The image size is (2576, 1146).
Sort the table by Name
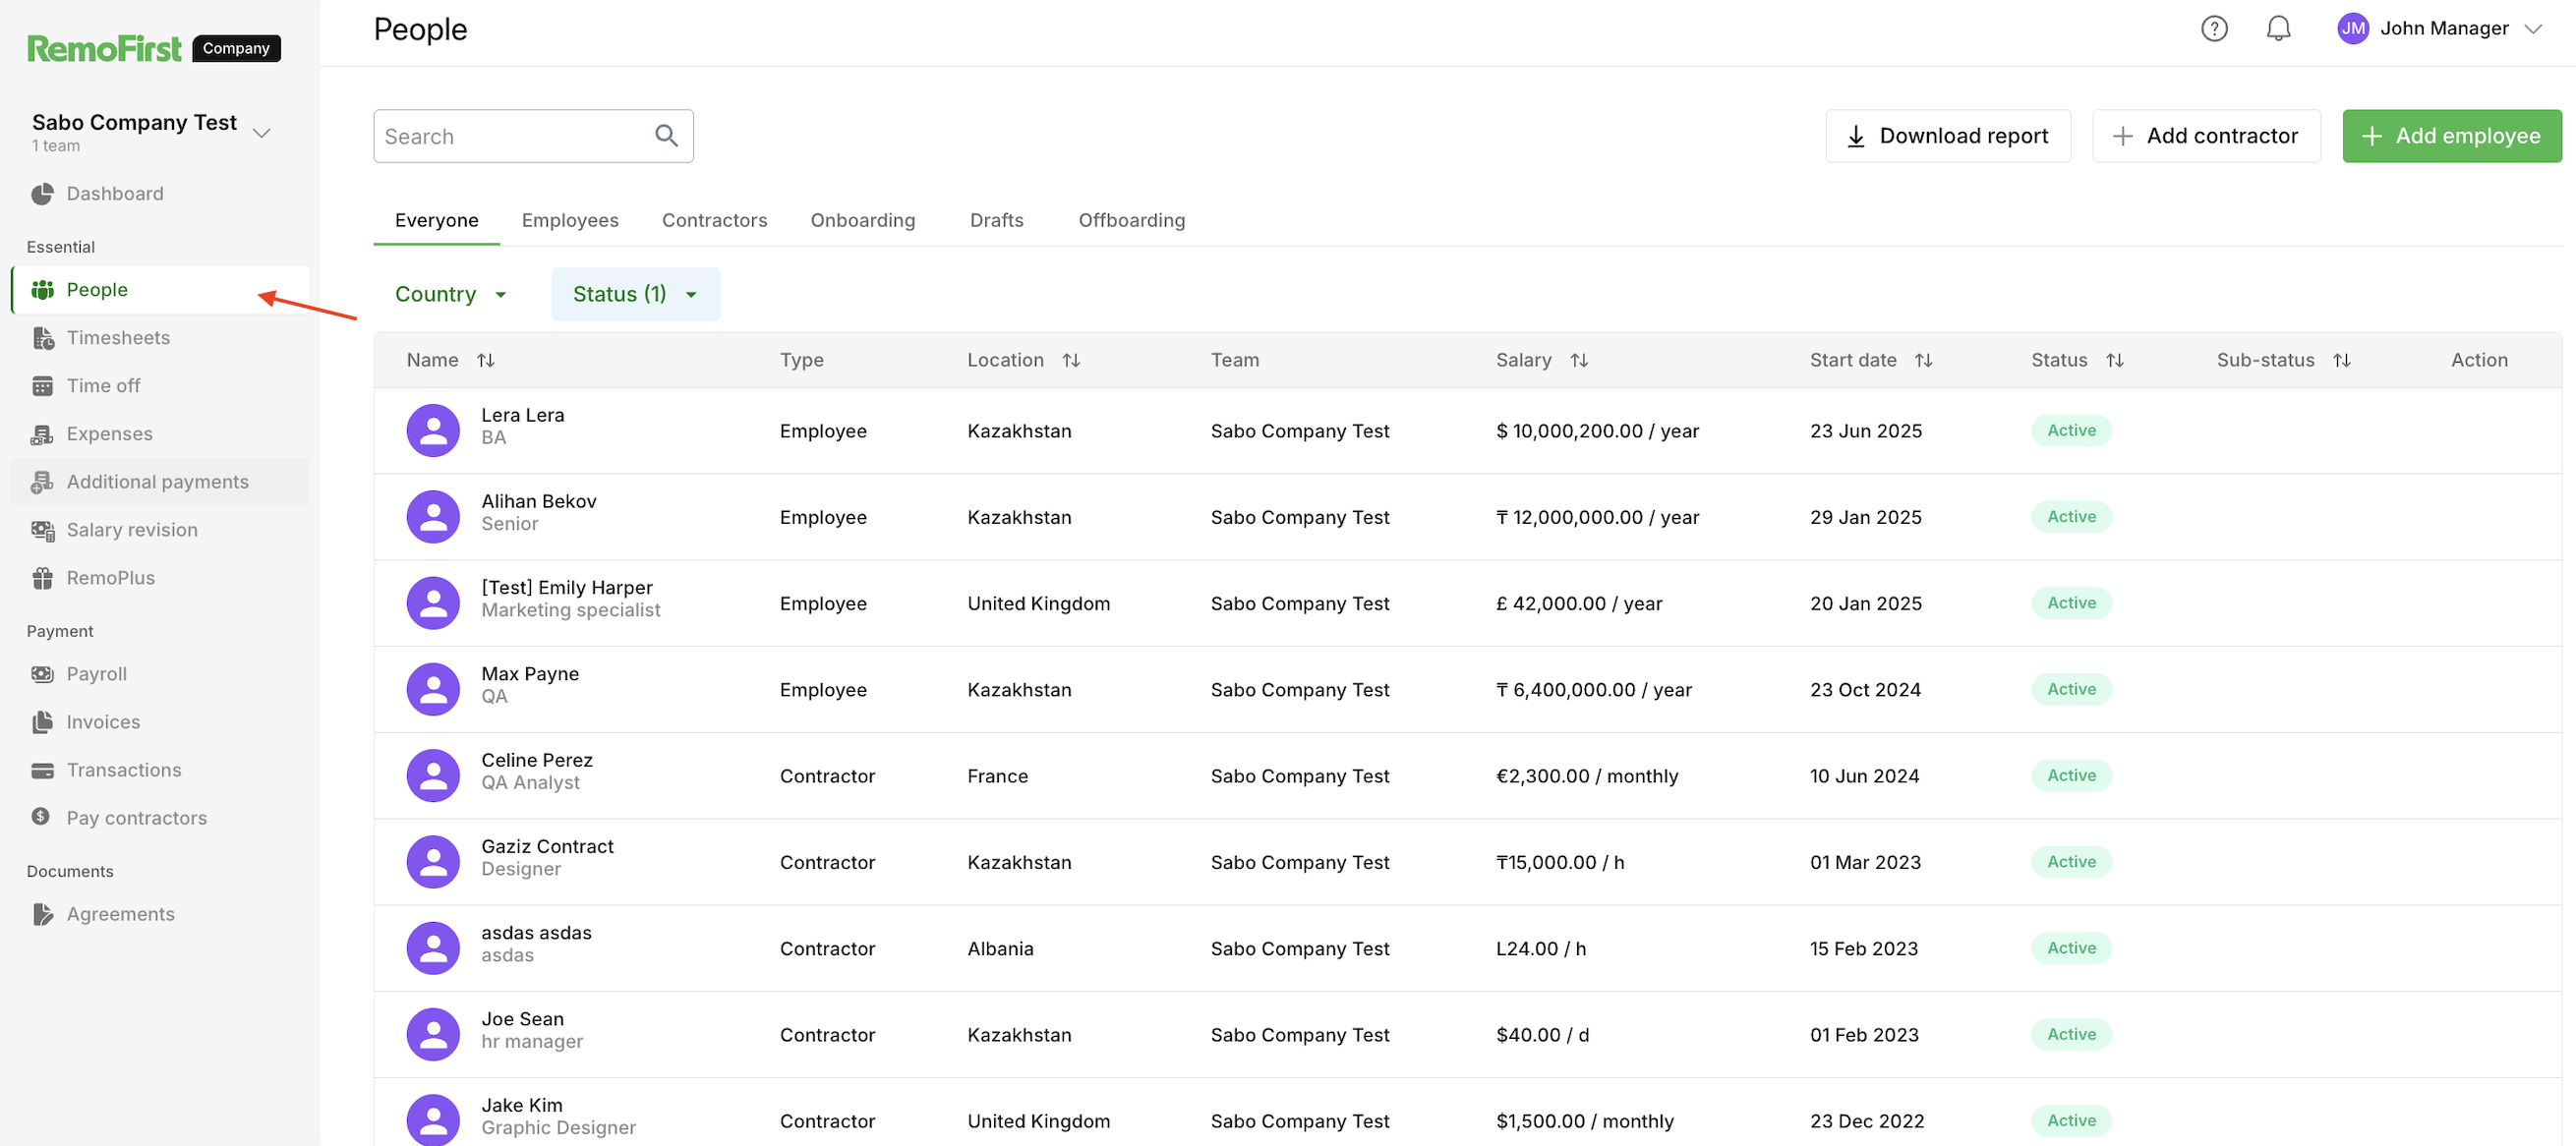[486, 360]
